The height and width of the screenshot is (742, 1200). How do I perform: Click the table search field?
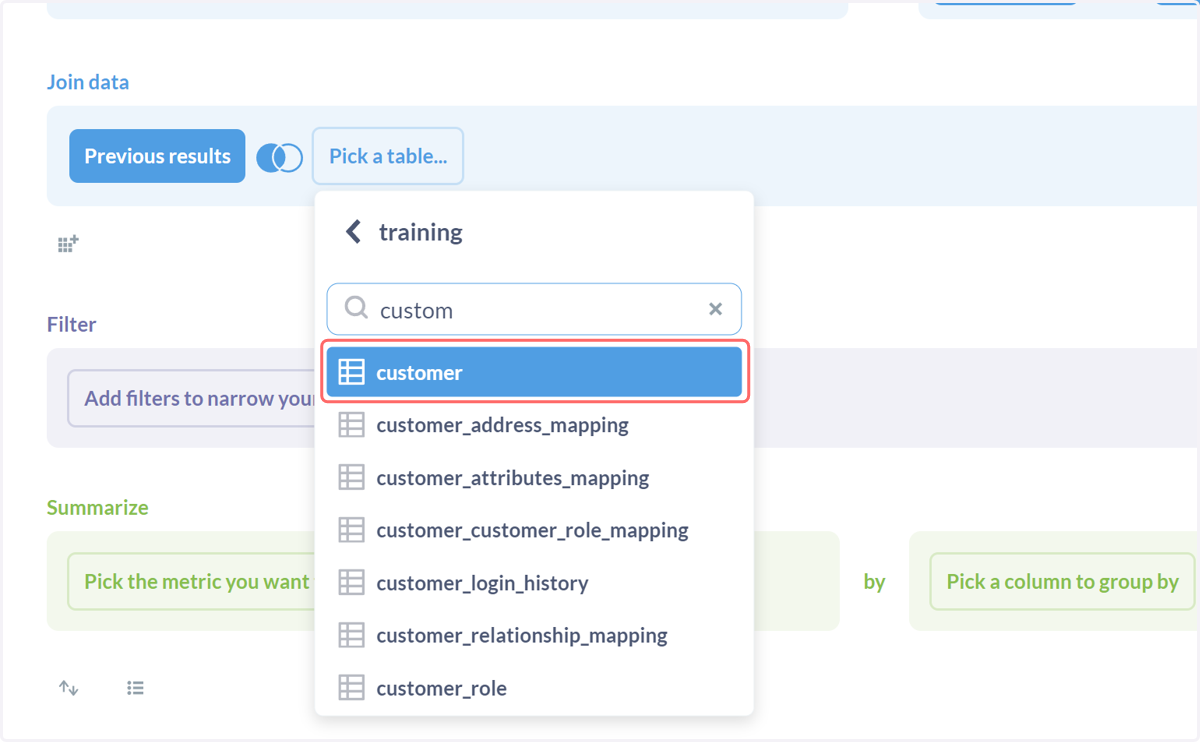click(x=534, y=309)
